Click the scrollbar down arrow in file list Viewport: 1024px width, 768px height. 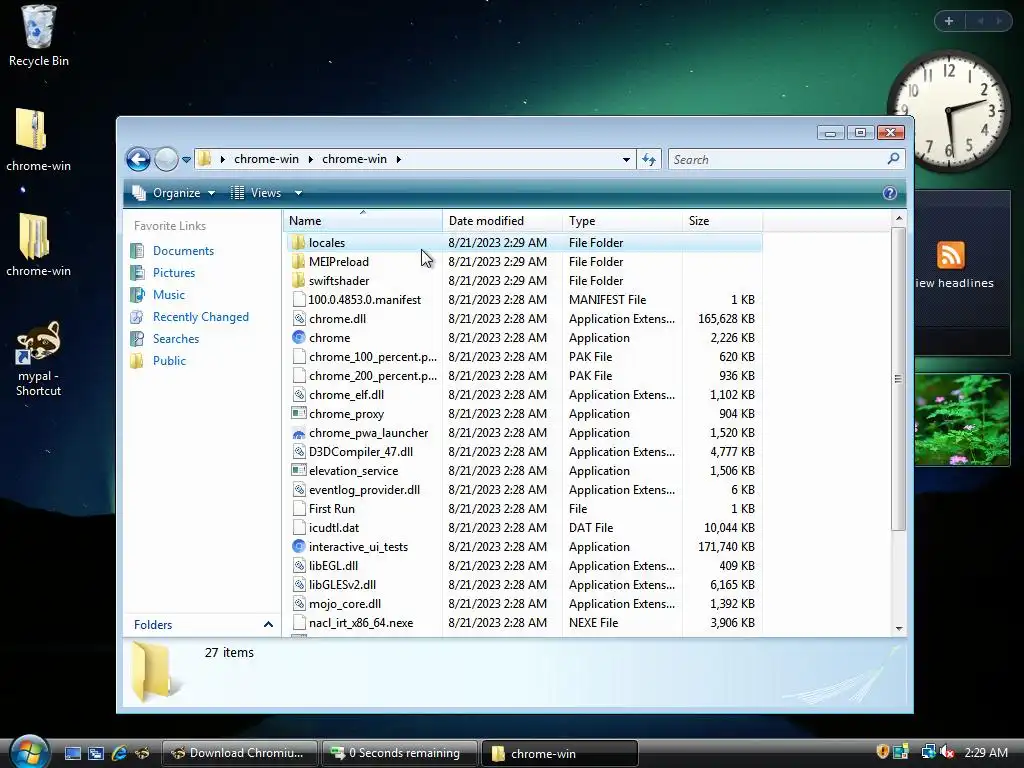coord(899,628)
